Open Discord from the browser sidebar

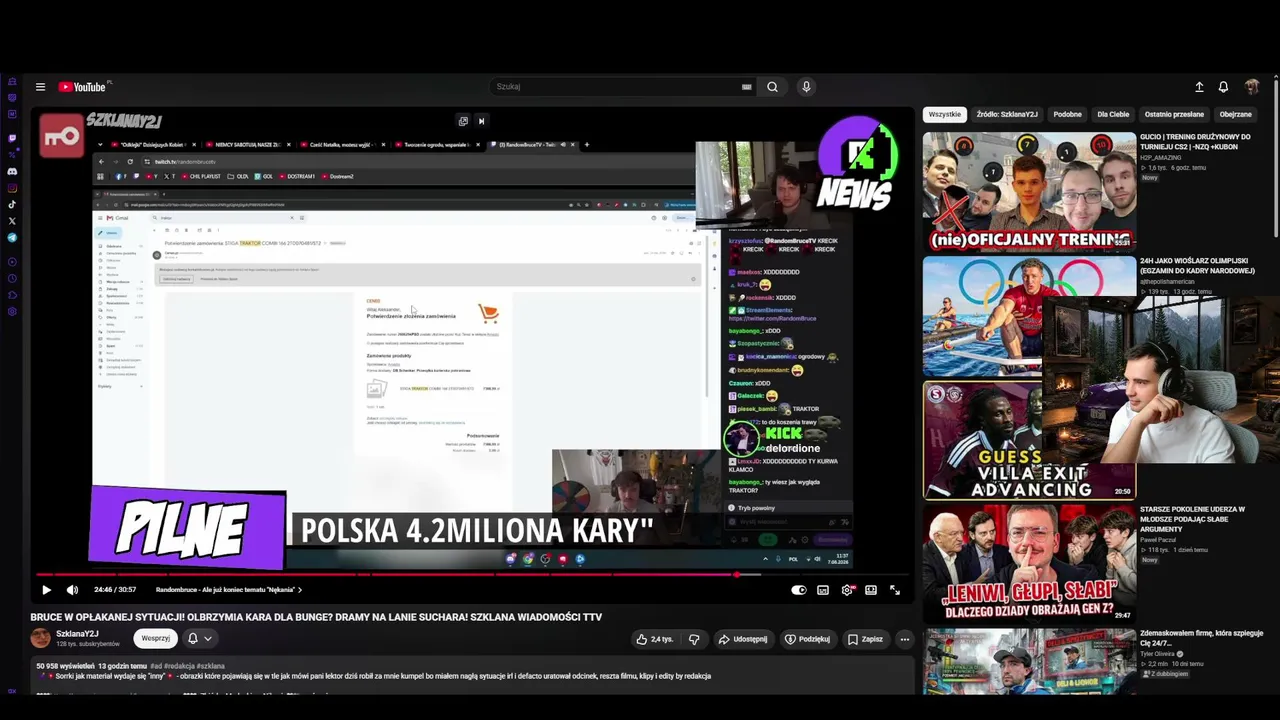tap(12, 171)
